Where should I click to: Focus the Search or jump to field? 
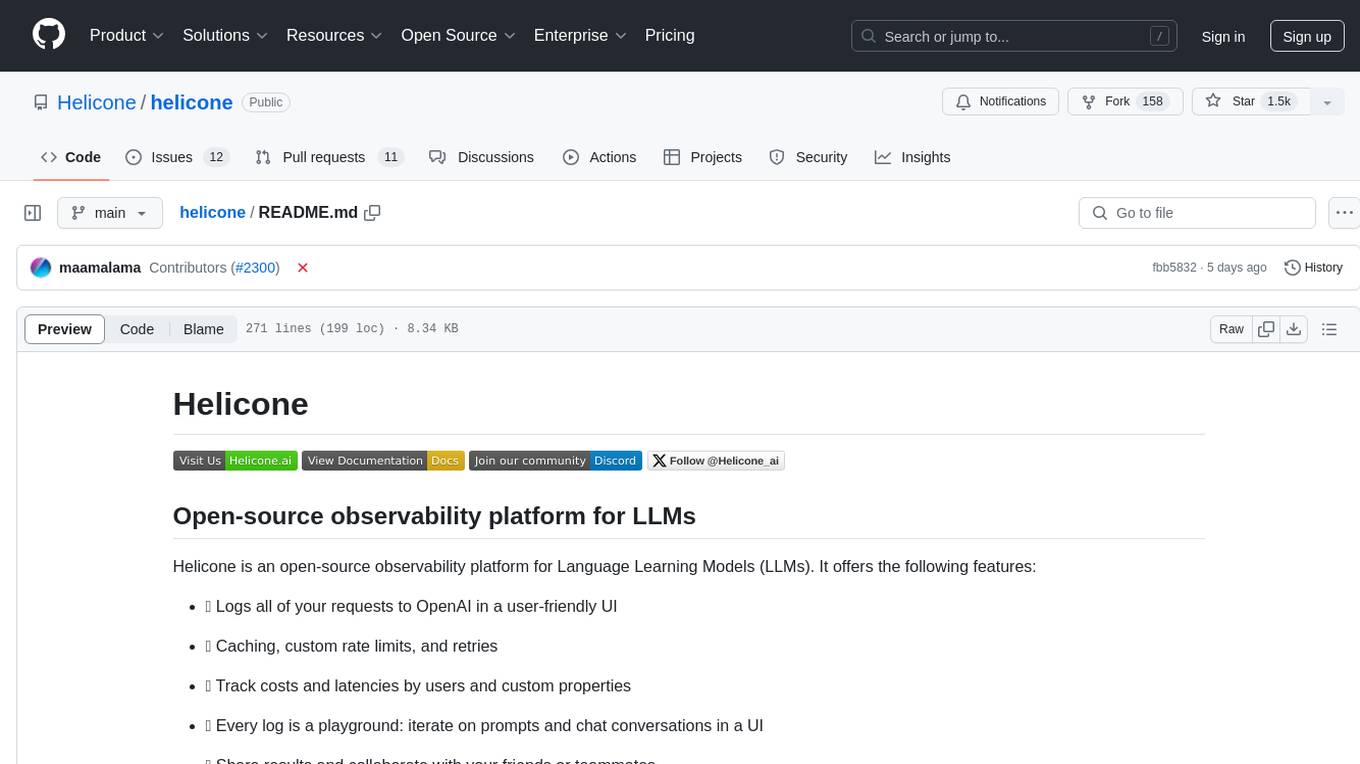(1013, 36)
